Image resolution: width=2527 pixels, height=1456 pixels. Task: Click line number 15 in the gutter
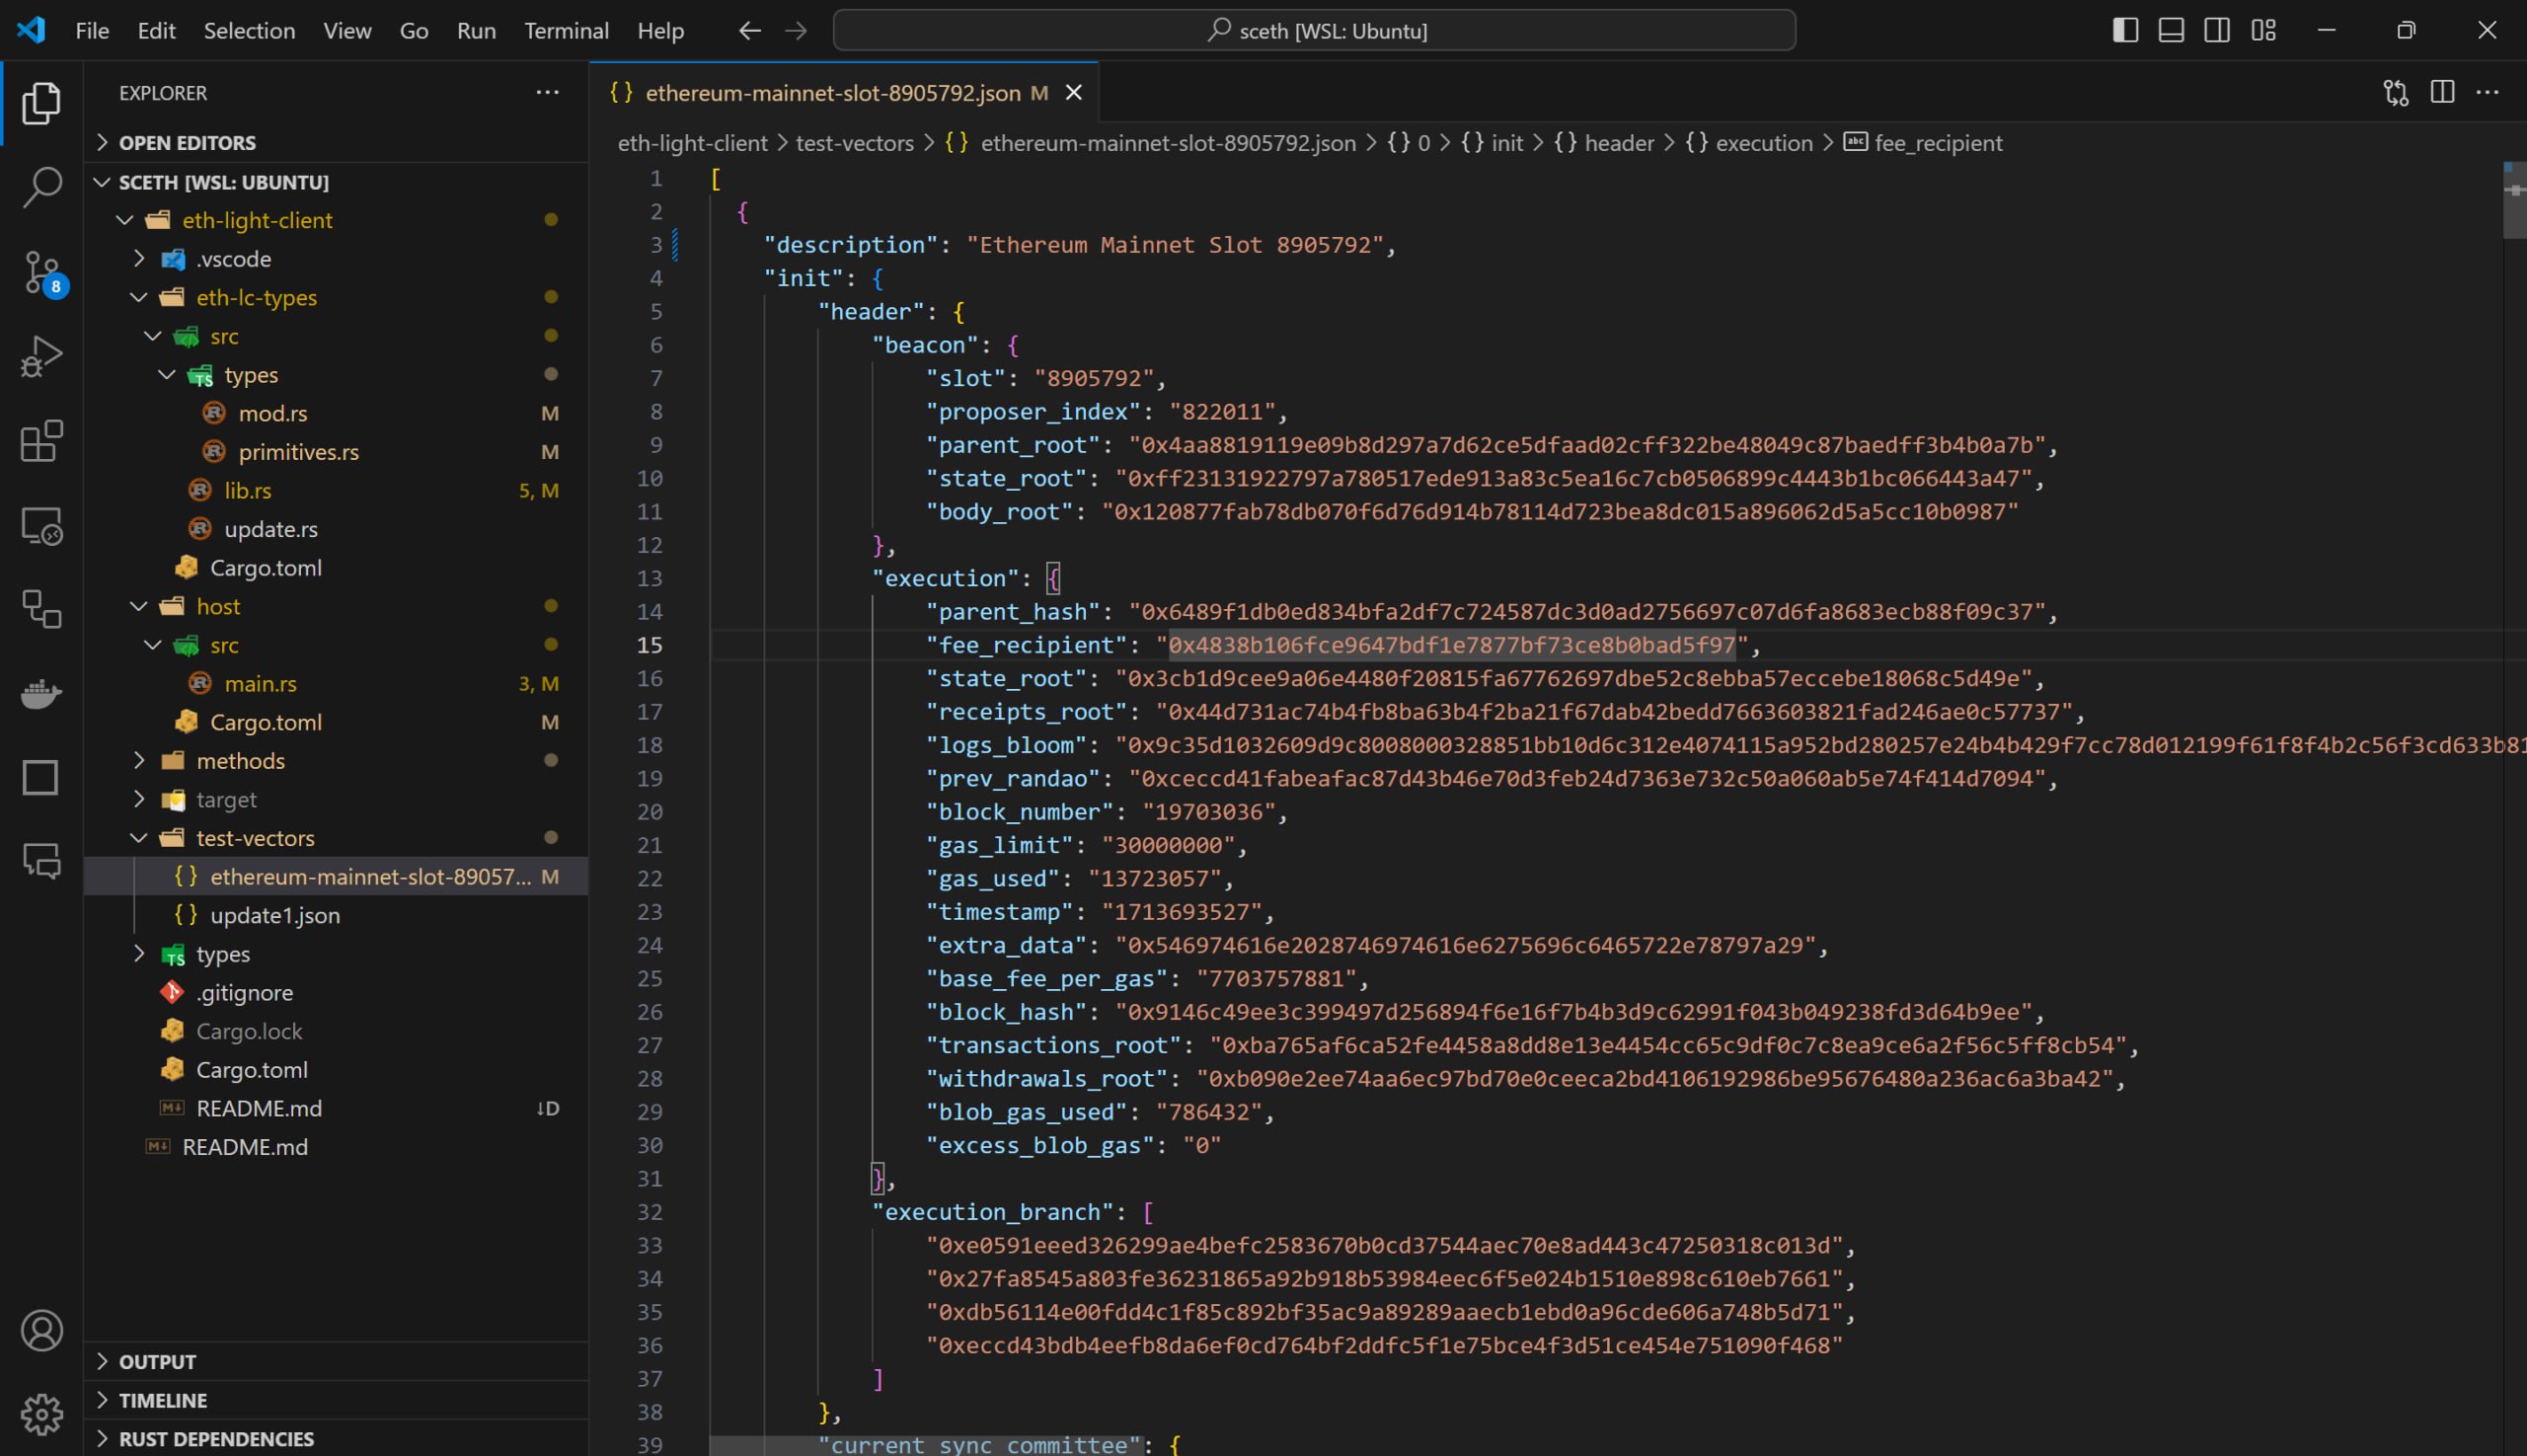coord(649,645)
